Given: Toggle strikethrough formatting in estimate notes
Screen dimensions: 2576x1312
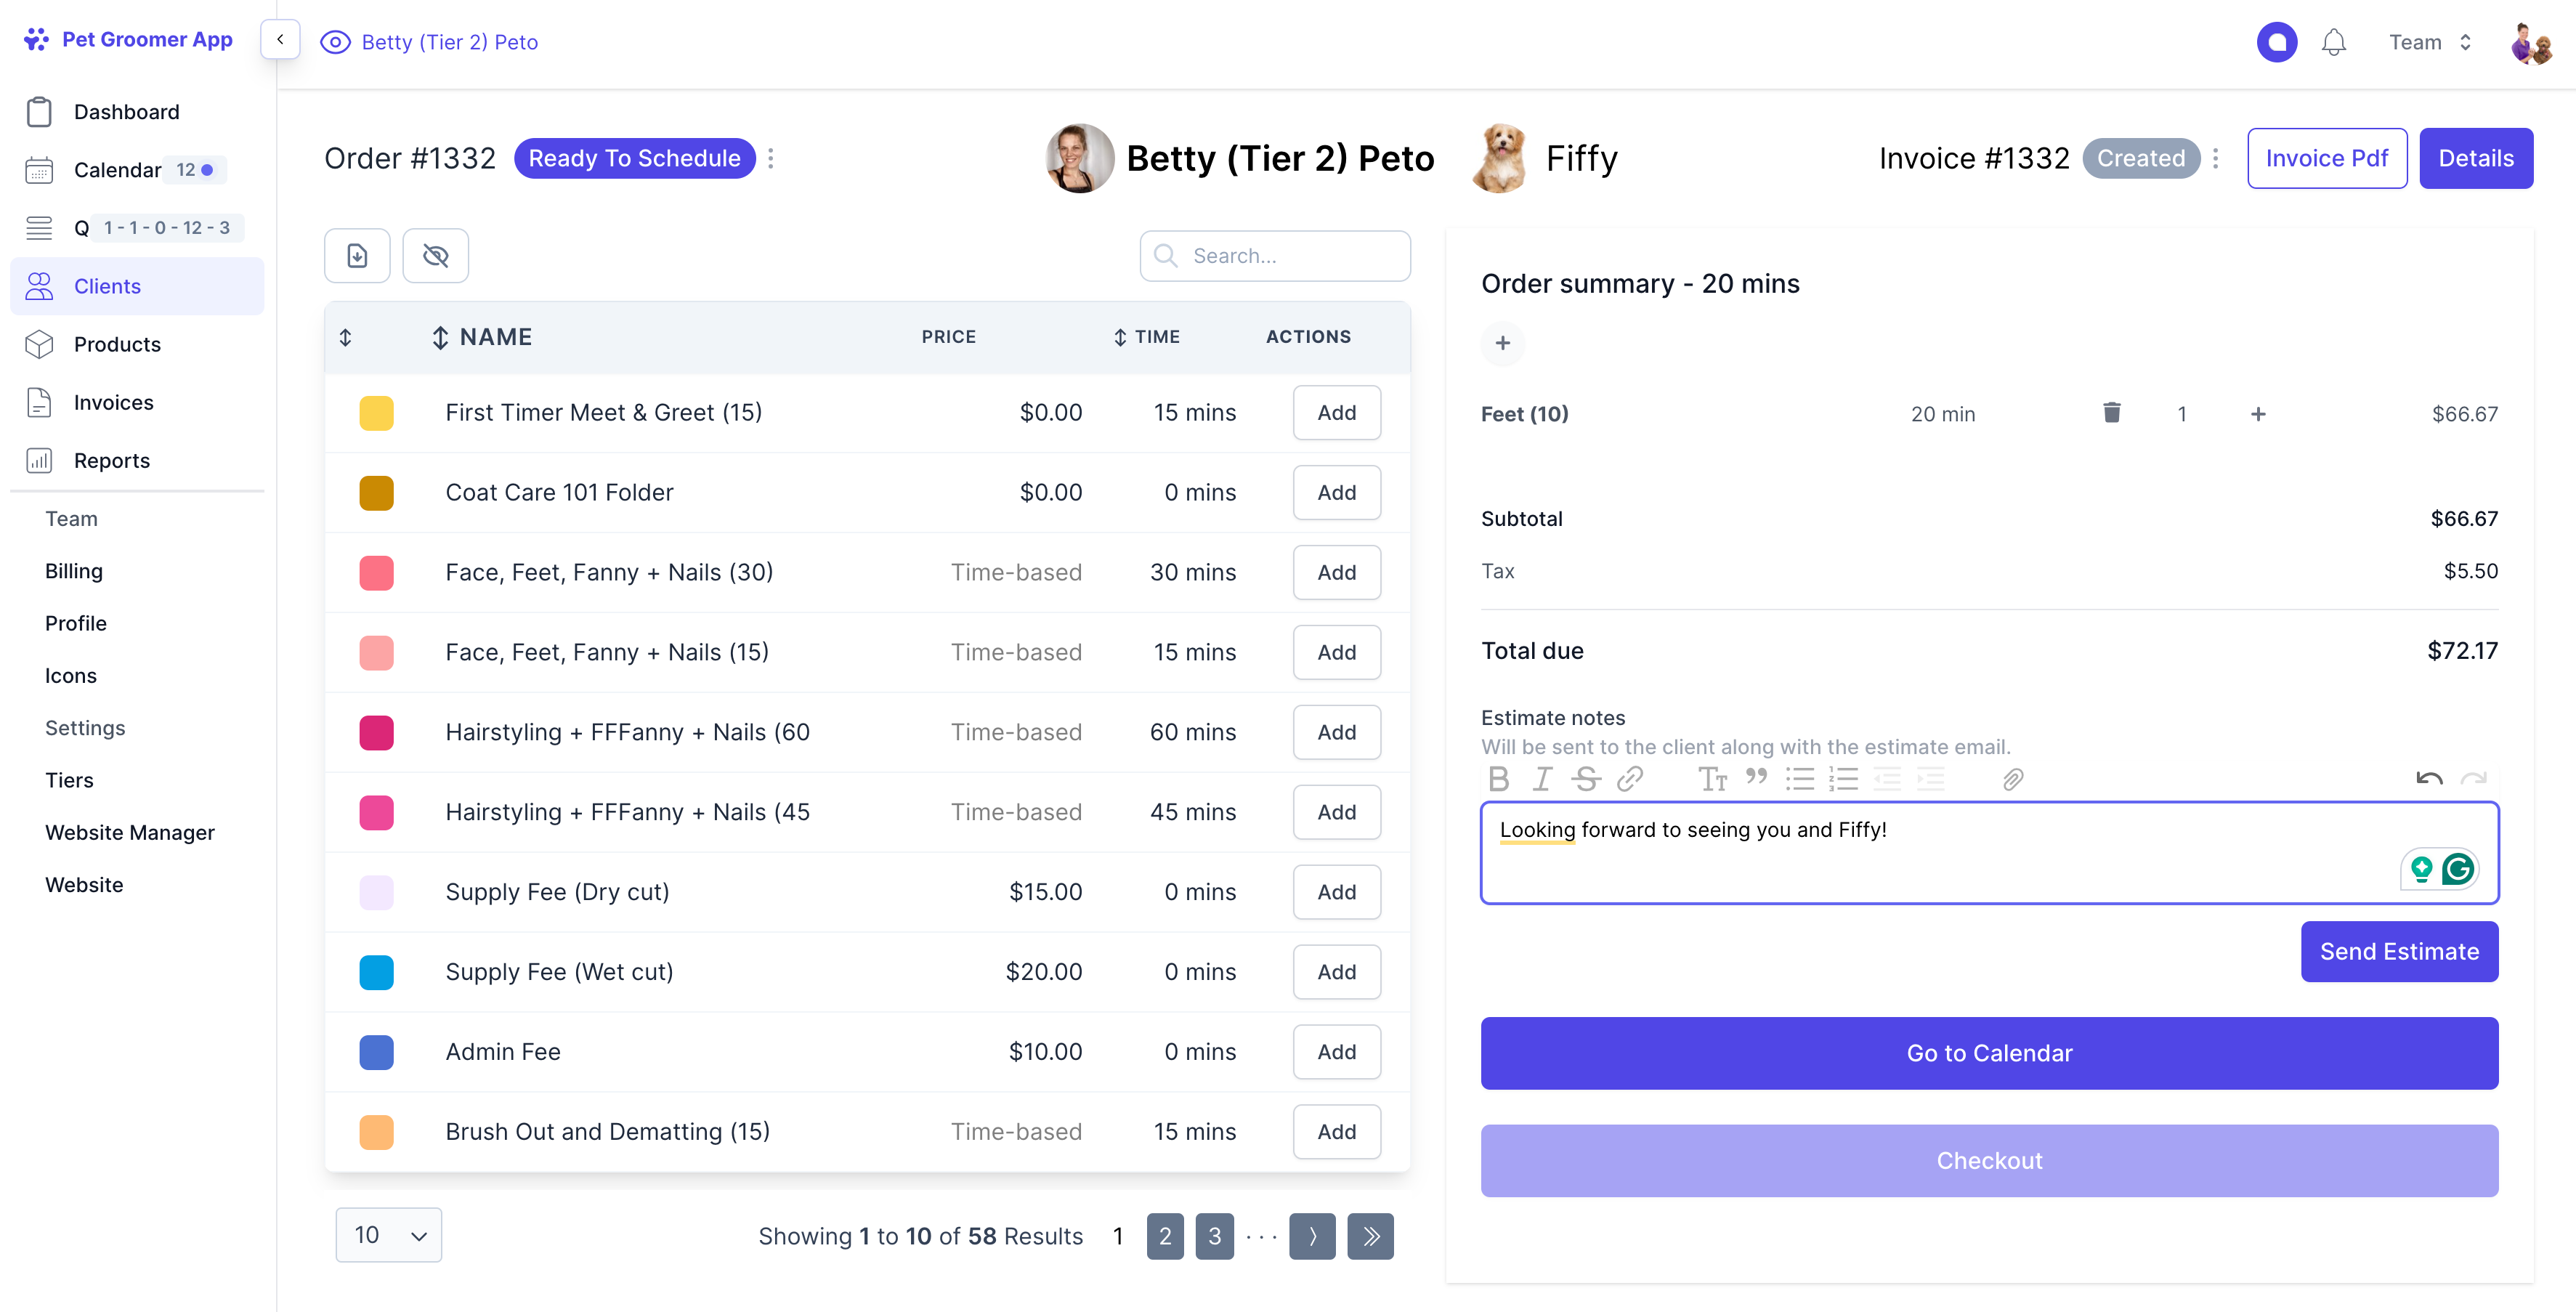Looking at the screenshot, I should click(1586, 779).
